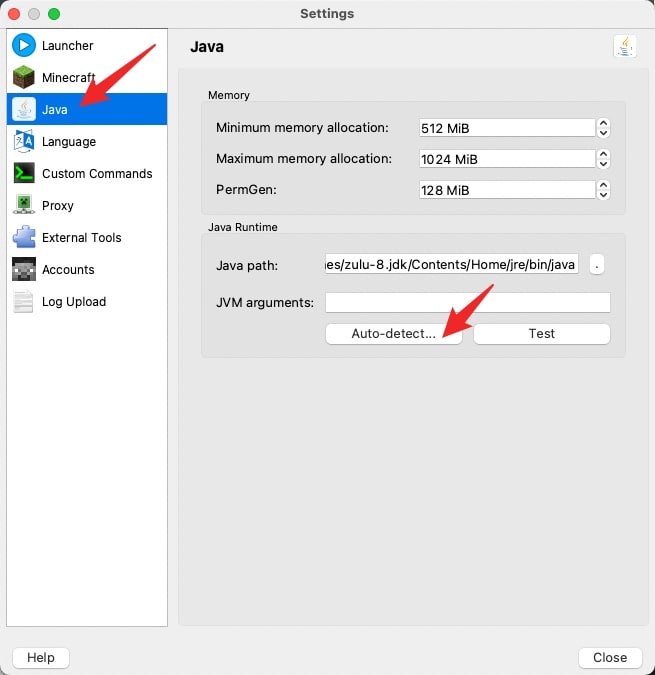Select the Log Upload document icon

24,301
